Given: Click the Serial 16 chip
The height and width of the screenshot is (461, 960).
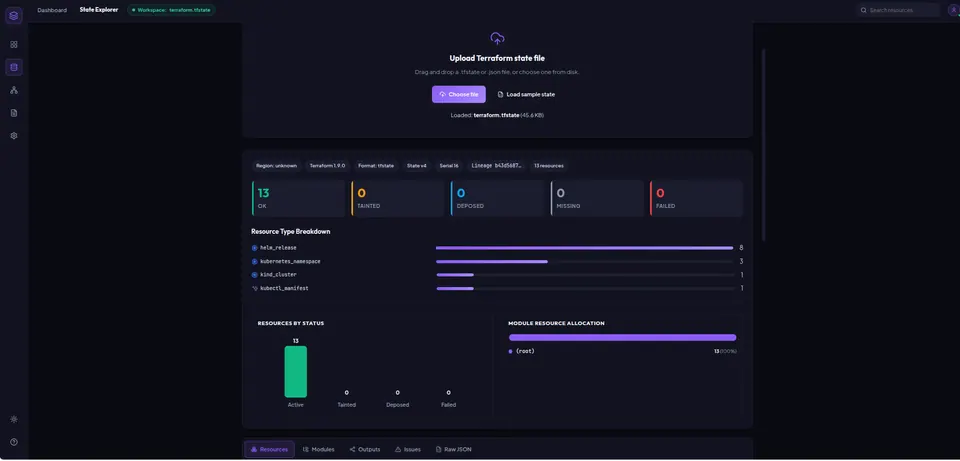Looking at the screenshot, I should tap(449, 166).
